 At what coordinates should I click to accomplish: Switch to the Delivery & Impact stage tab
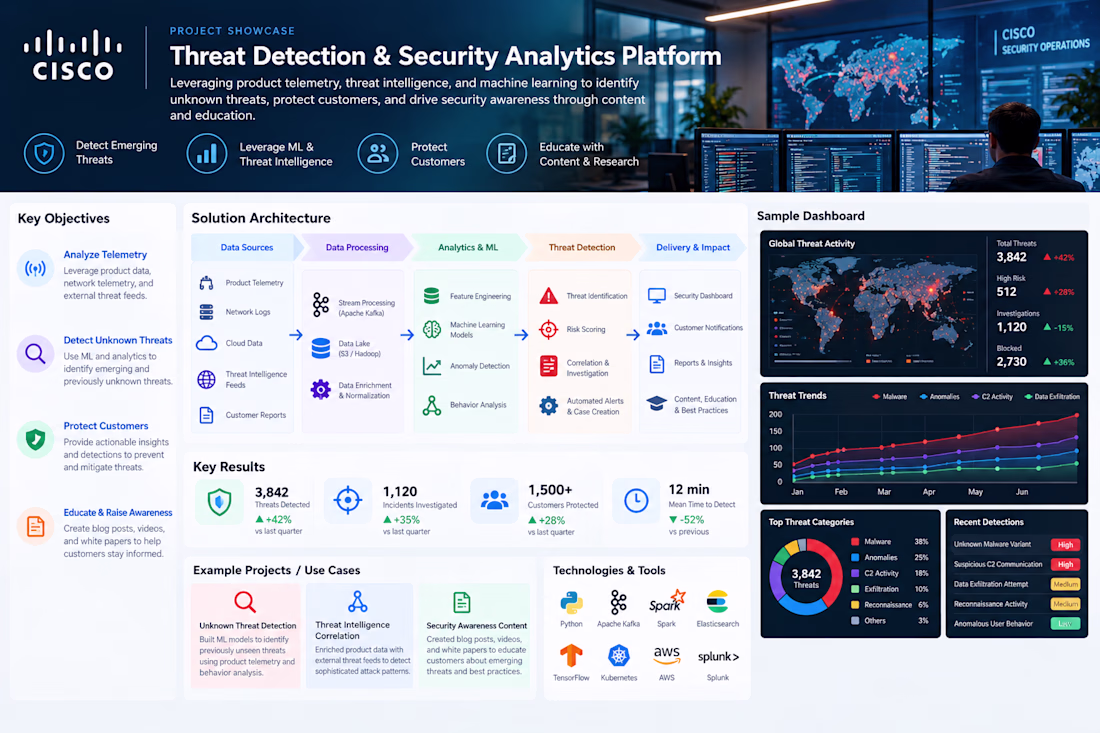[692, 248]
